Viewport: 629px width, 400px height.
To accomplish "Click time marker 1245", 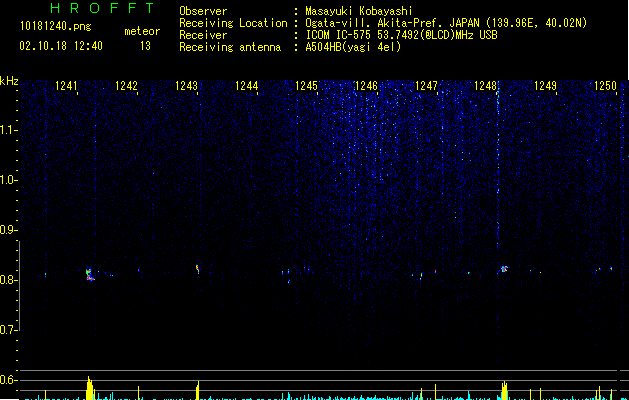I will click(306, 86).
